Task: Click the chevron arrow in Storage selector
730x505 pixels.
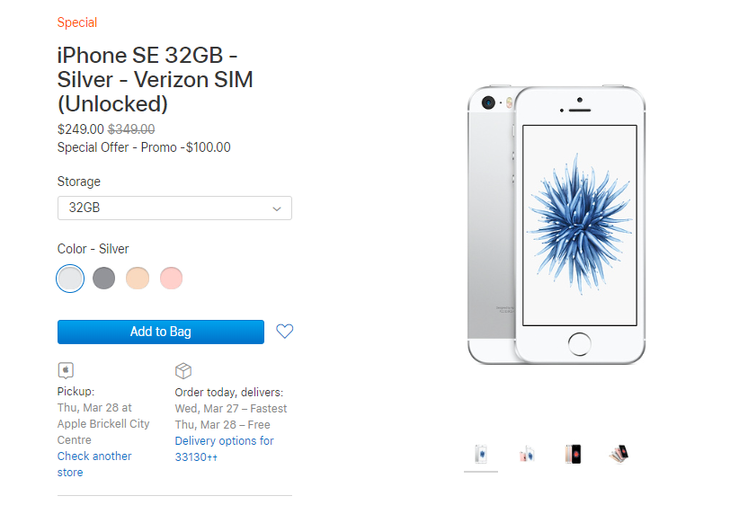Action: [x=277, y=208]
